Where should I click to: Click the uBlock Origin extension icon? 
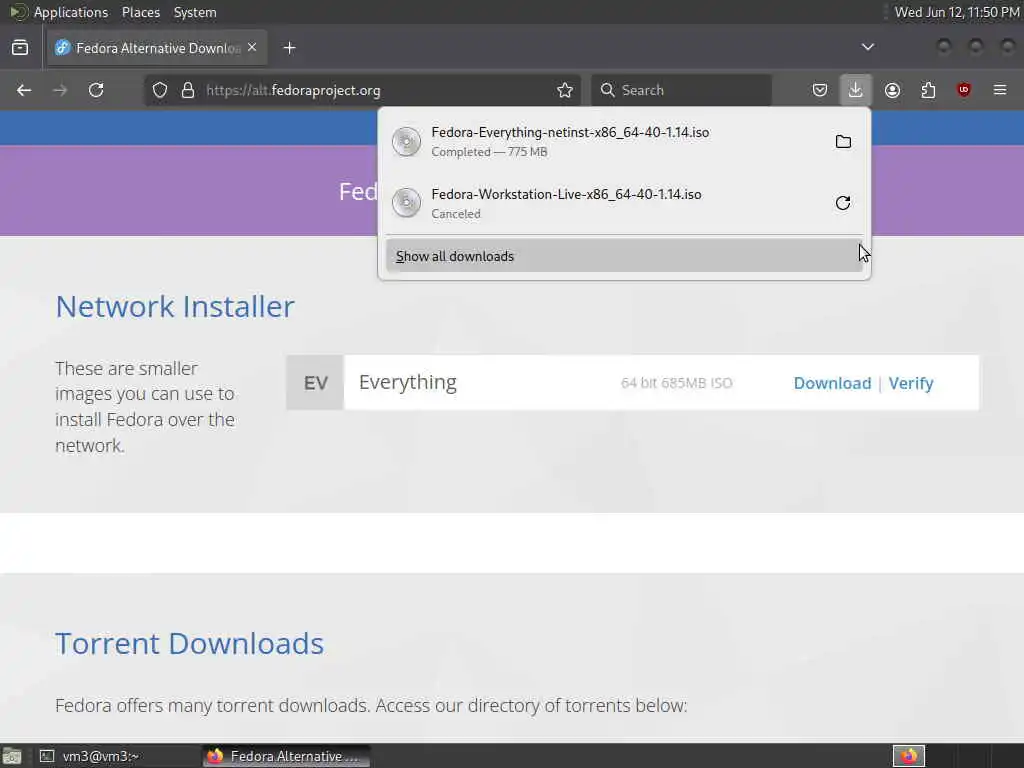click(964, 90)
